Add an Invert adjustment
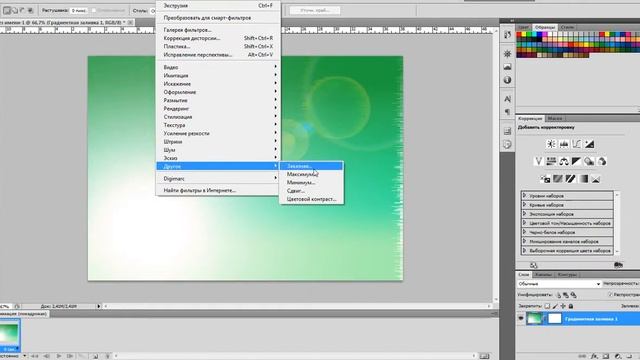This screenshot has height=360, width=640. tap(545, 179)
